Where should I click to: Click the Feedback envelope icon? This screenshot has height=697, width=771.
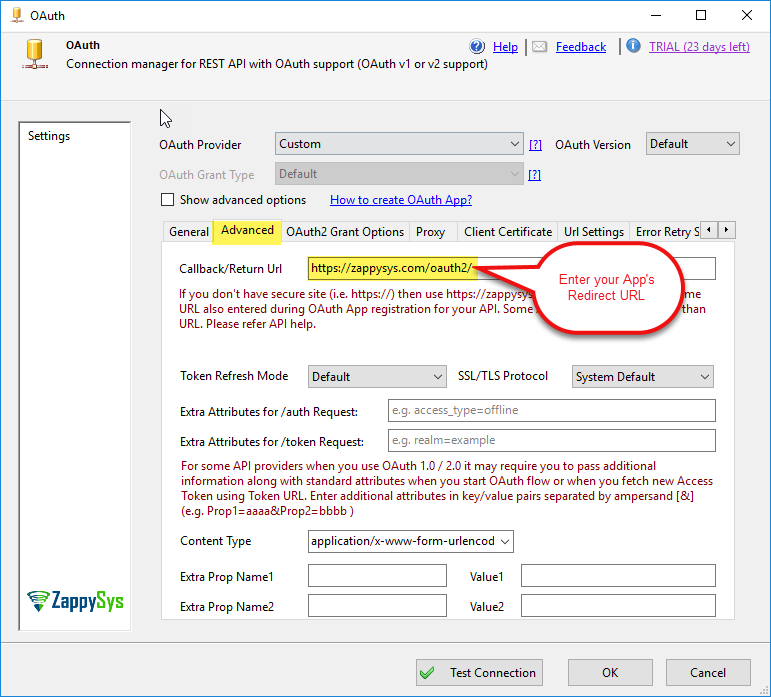point(539,46)
